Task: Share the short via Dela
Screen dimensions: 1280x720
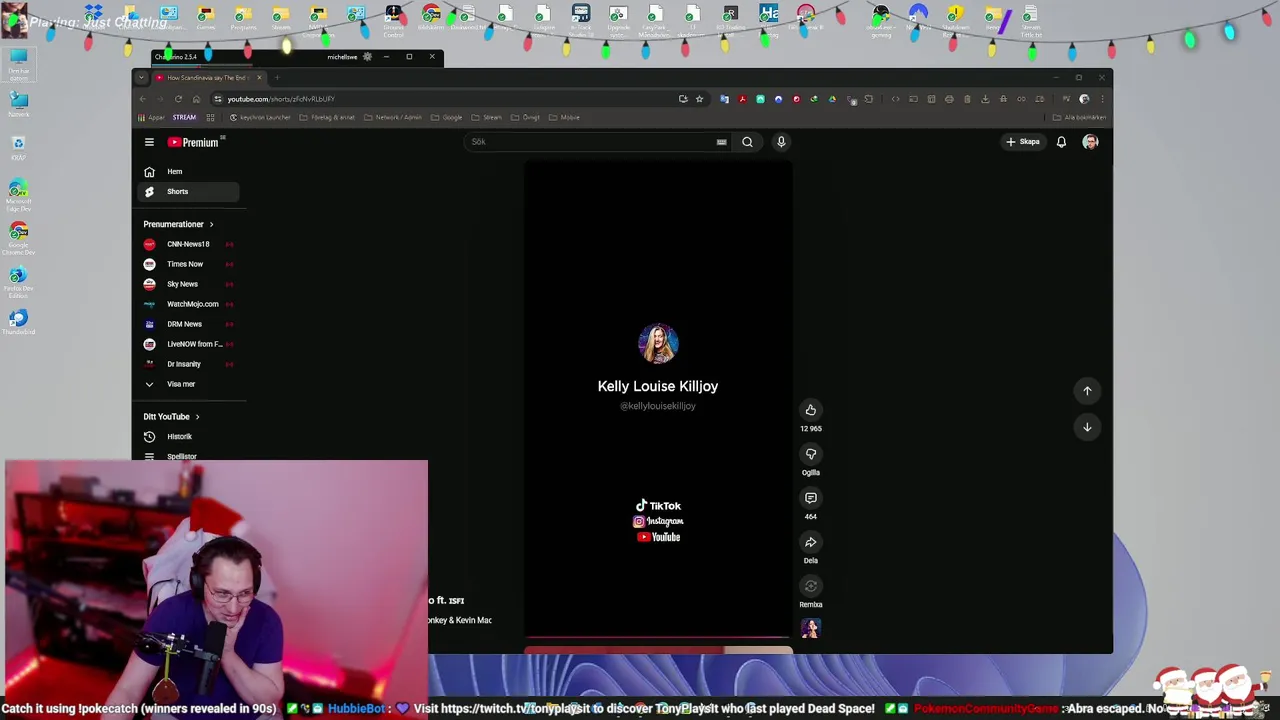Action: [811, 542]
